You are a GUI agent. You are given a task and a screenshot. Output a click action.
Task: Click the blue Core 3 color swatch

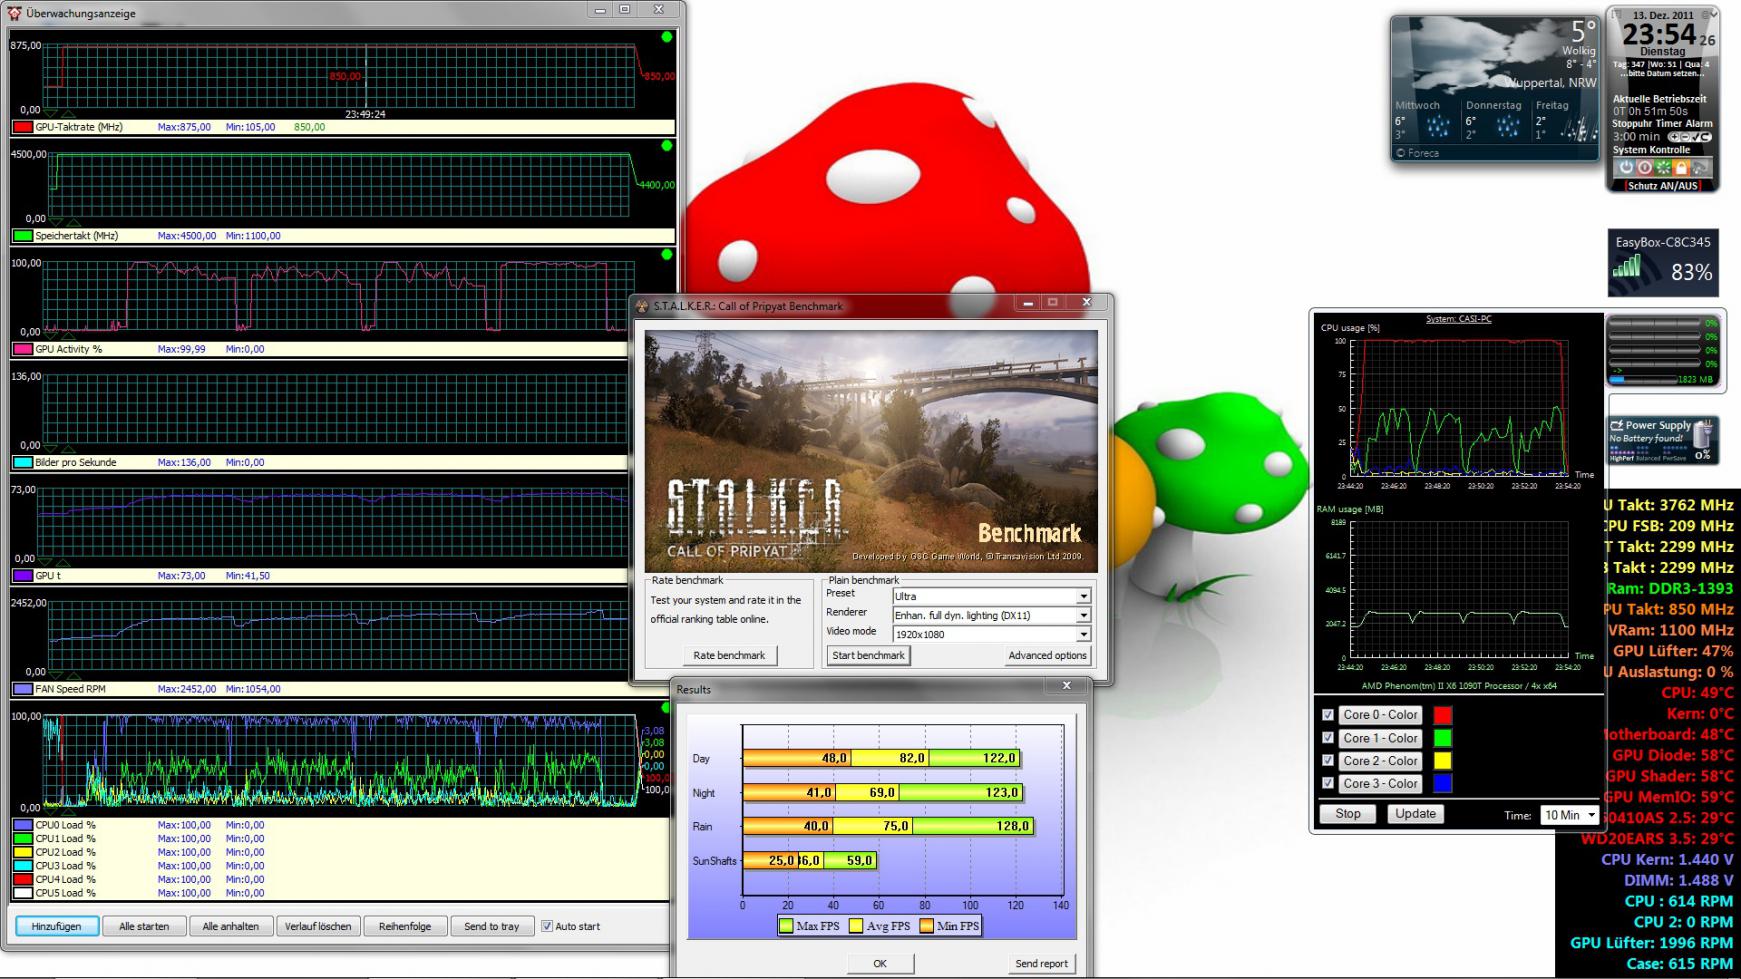(x=1442, y=784)
